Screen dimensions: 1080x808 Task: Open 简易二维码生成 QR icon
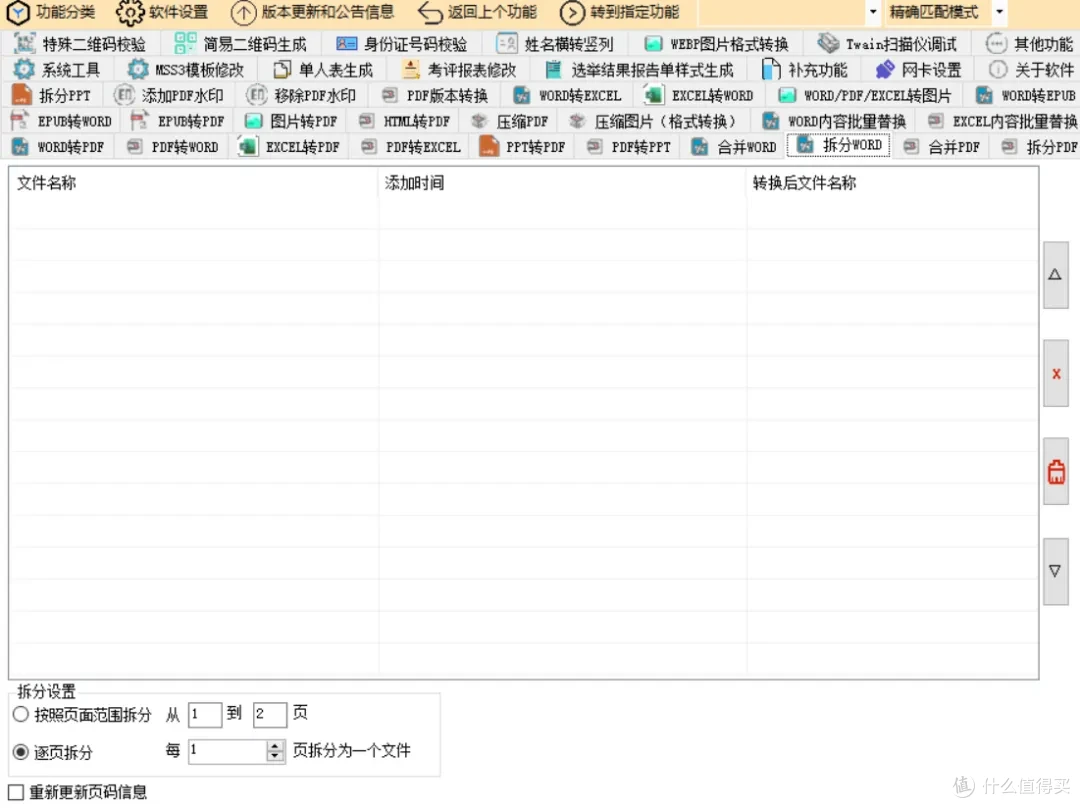(185, 44)
